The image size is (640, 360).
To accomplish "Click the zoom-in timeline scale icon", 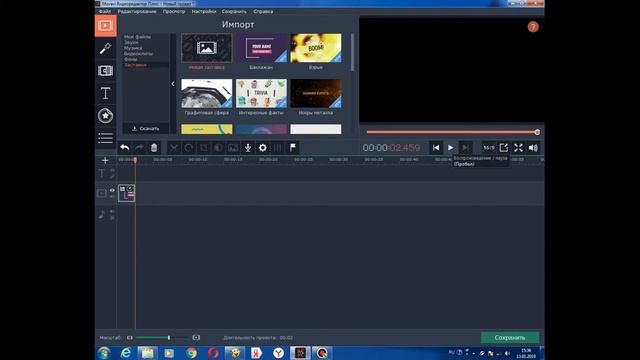I will [196, 338].
